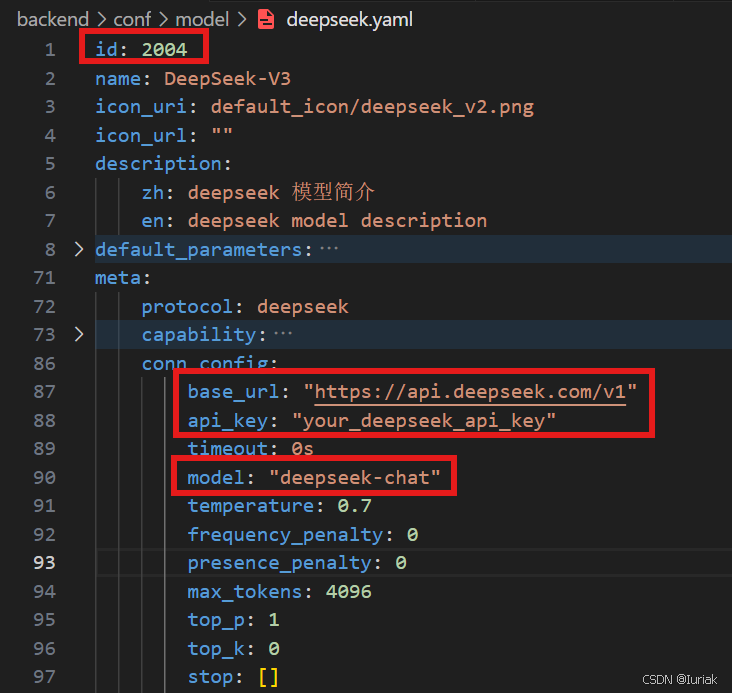
Task: Click line number 93 in gutter
Action: tap(44, 563)
